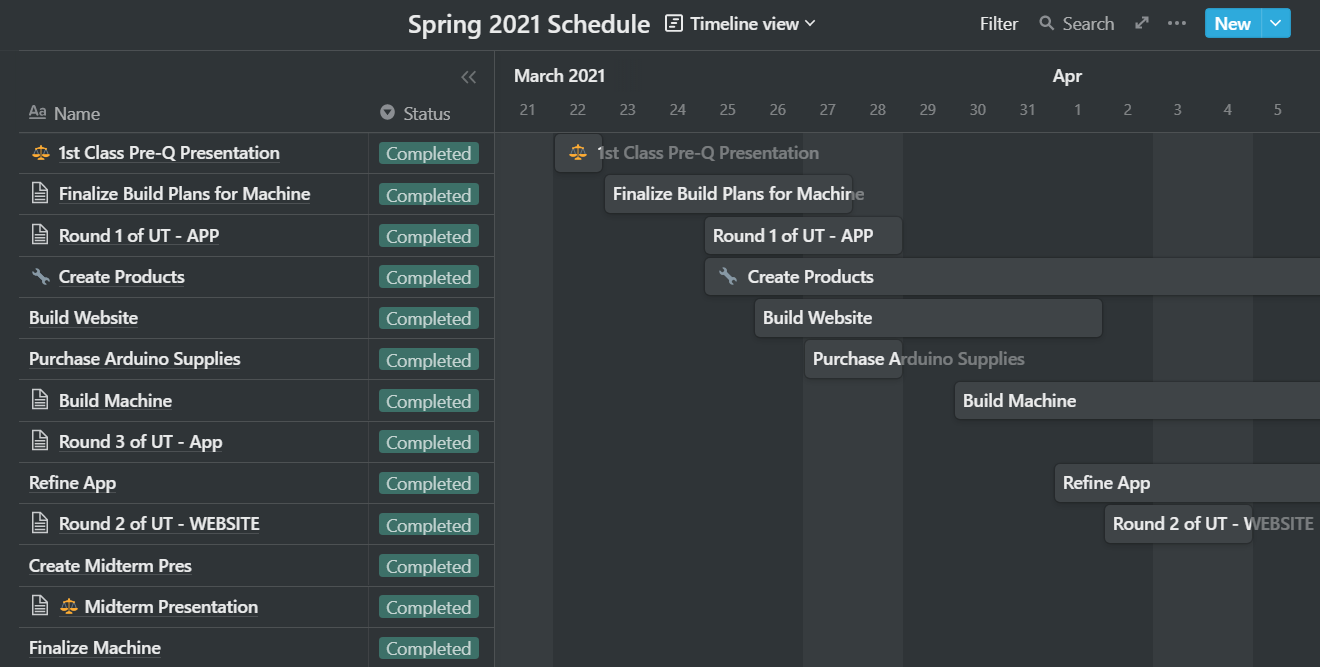
Task: Click the Status column dropdown icon
Action: [388, 113]
